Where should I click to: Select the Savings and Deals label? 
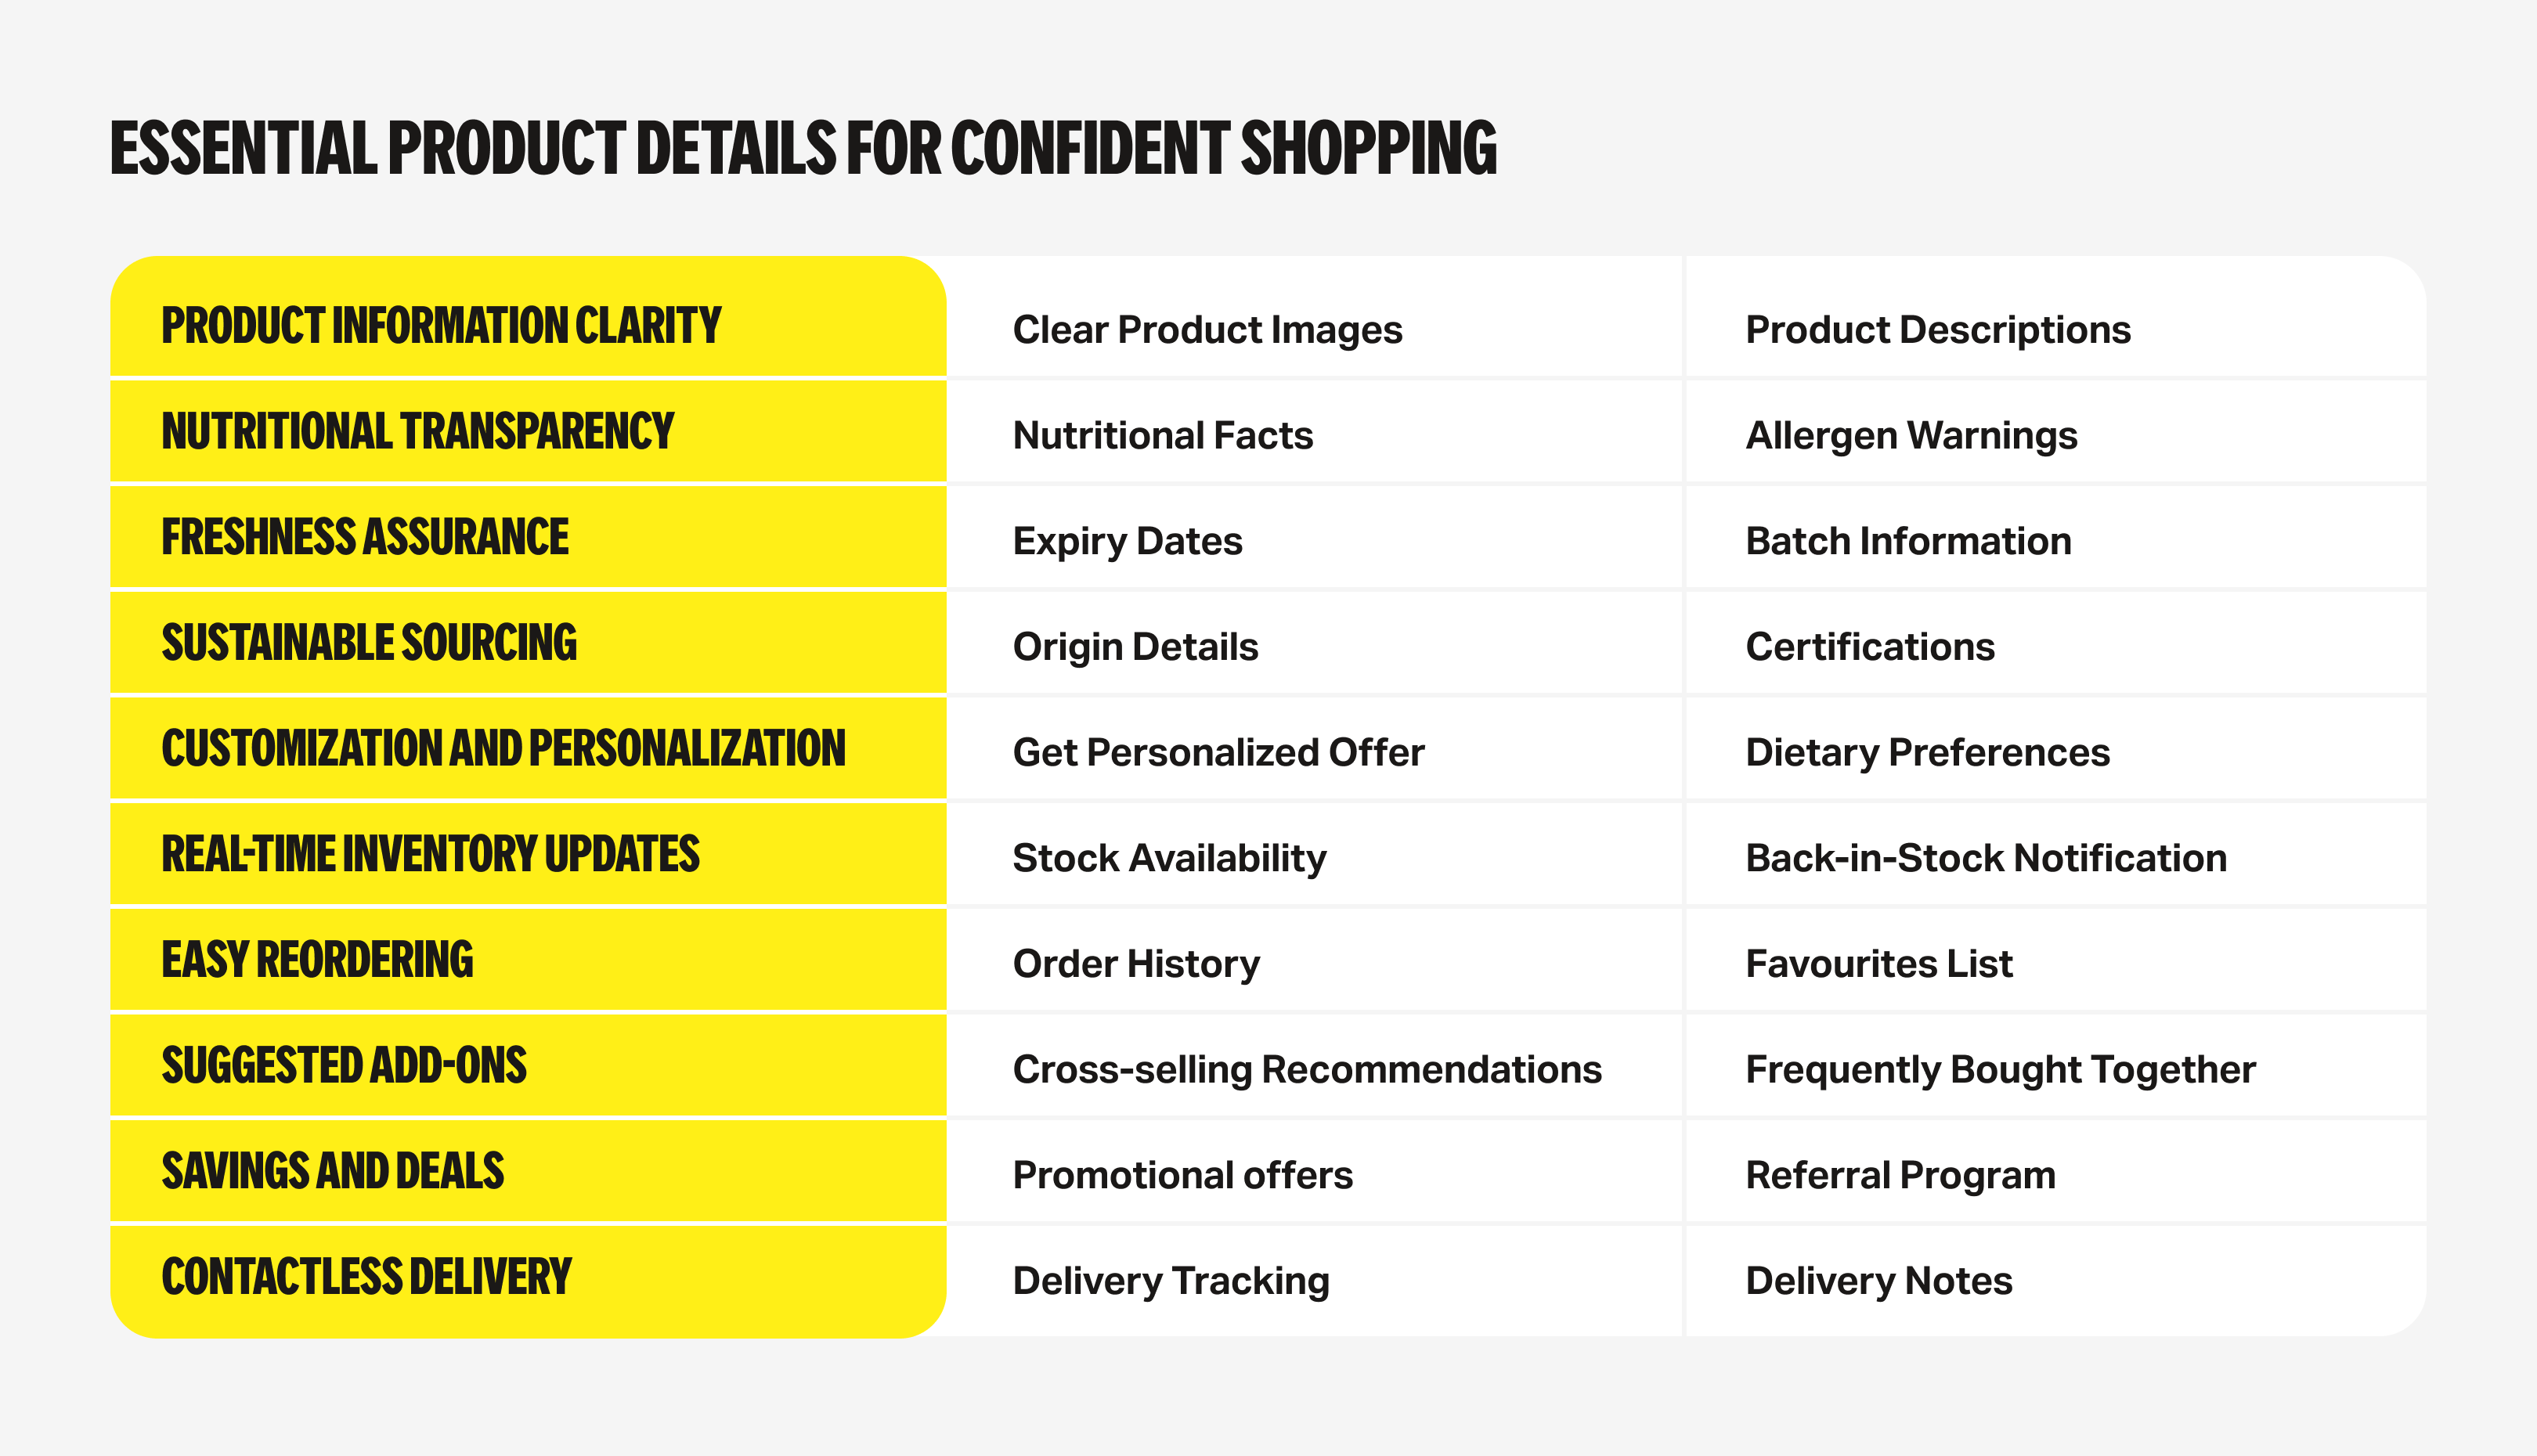[x=333, y=1172]
